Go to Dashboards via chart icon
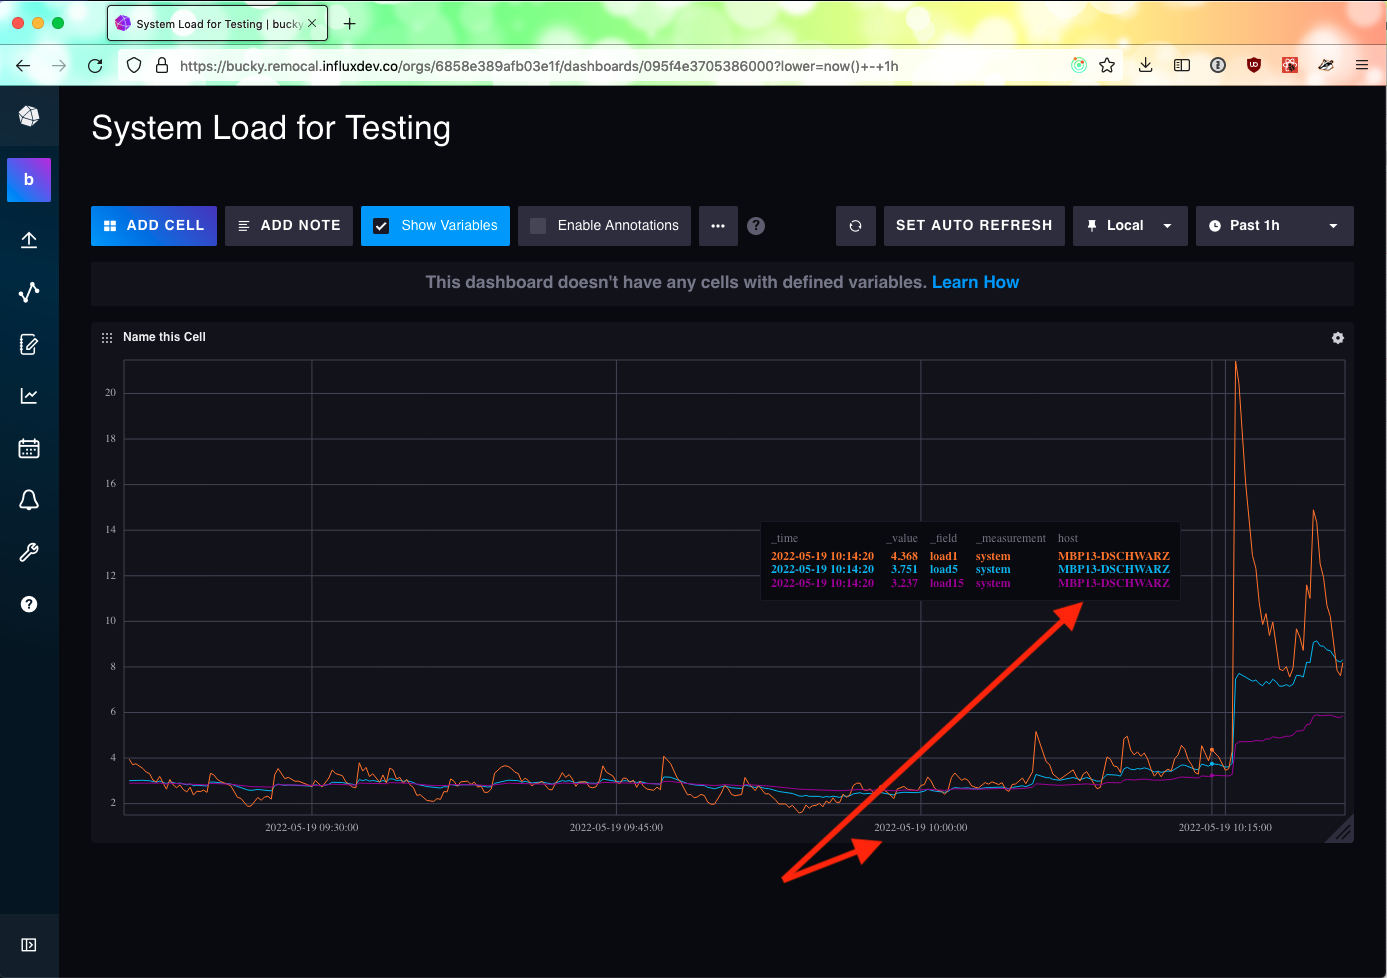This screenshot has width=1387, height=978. pos(29,396)
